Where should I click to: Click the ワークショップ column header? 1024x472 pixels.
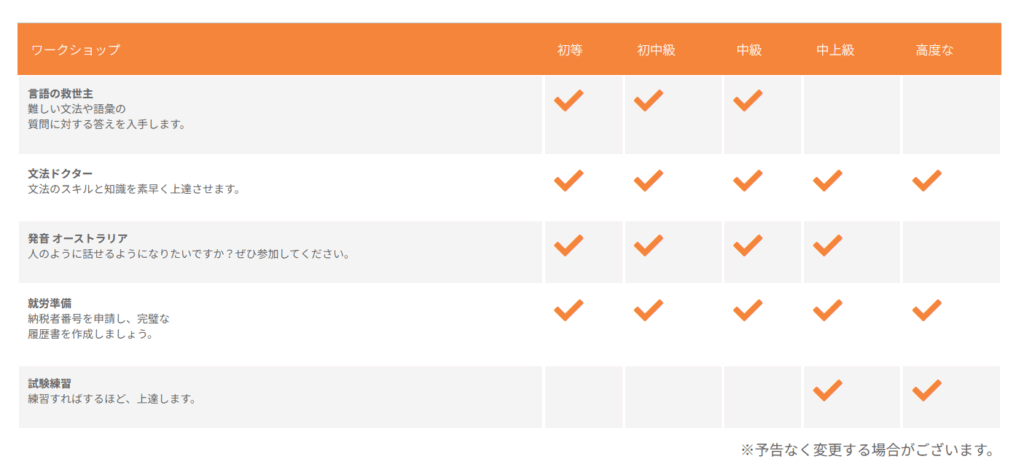tap(75, 50)
